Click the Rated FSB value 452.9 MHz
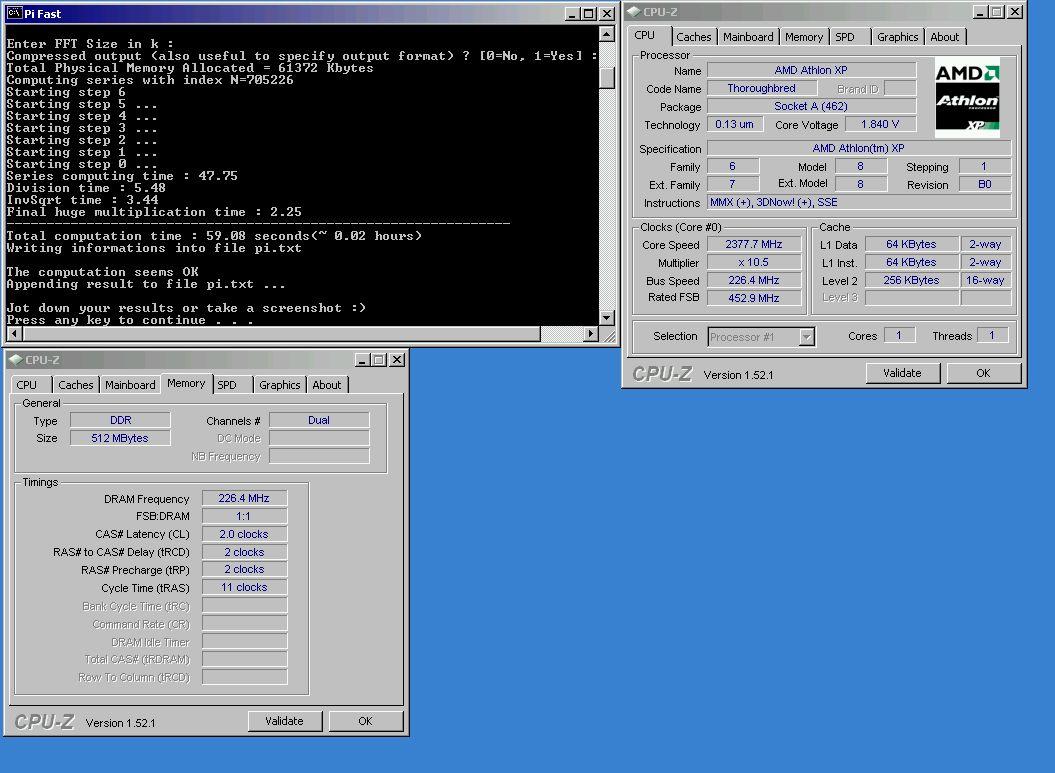 pos(754,297)
